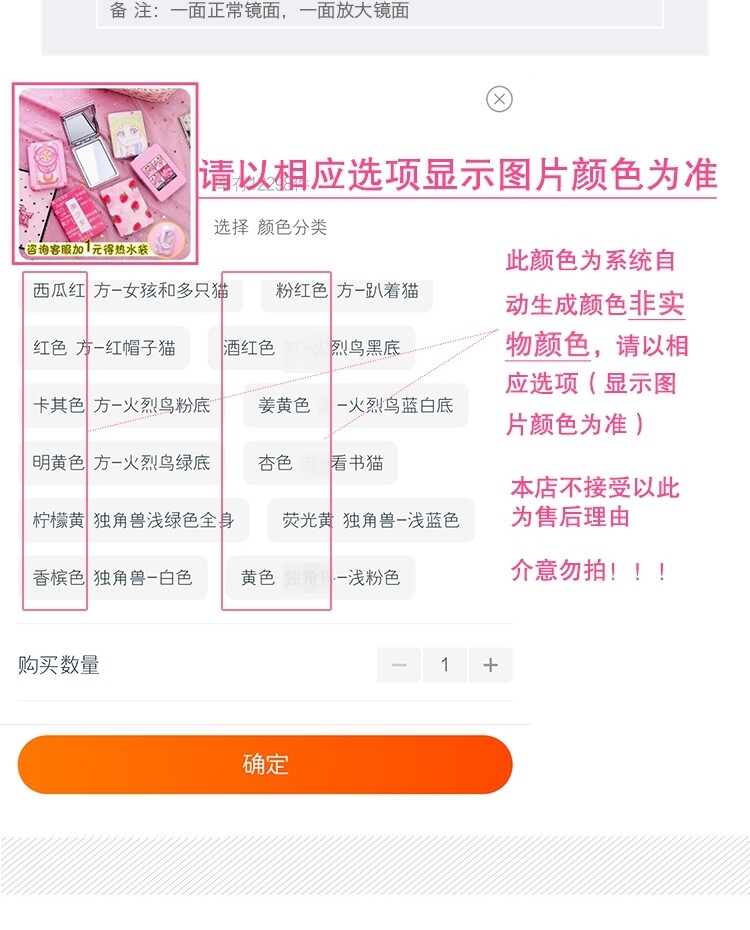Click the 购买数量 label
Image resolution: width=750 pixels, height=930 pixels.
(59, 665)
